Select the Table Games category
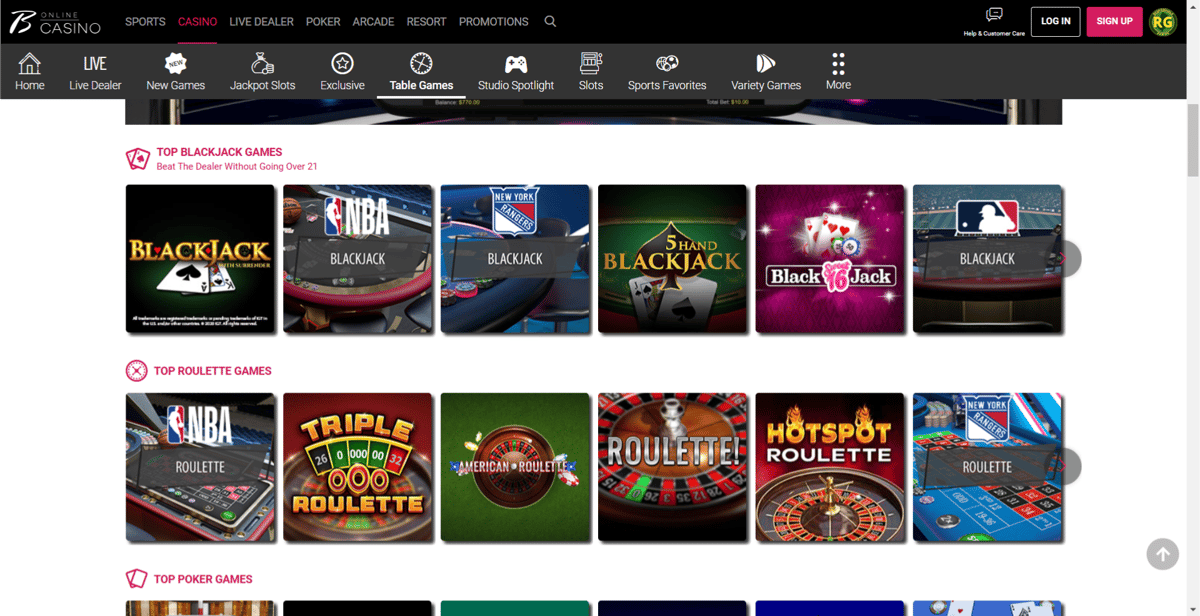1200x616 pixels. tap(421, 72)
